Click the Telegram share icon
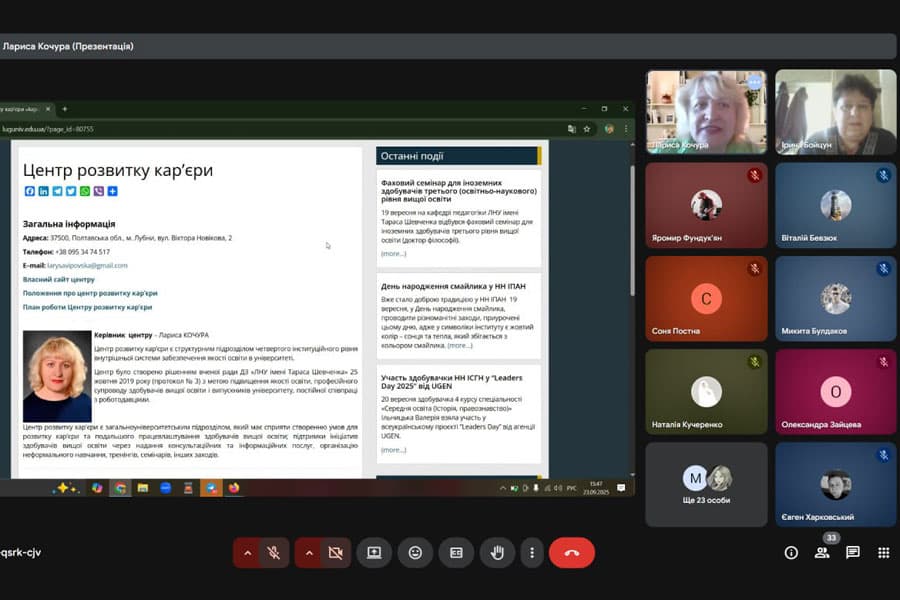 (57, 191)
